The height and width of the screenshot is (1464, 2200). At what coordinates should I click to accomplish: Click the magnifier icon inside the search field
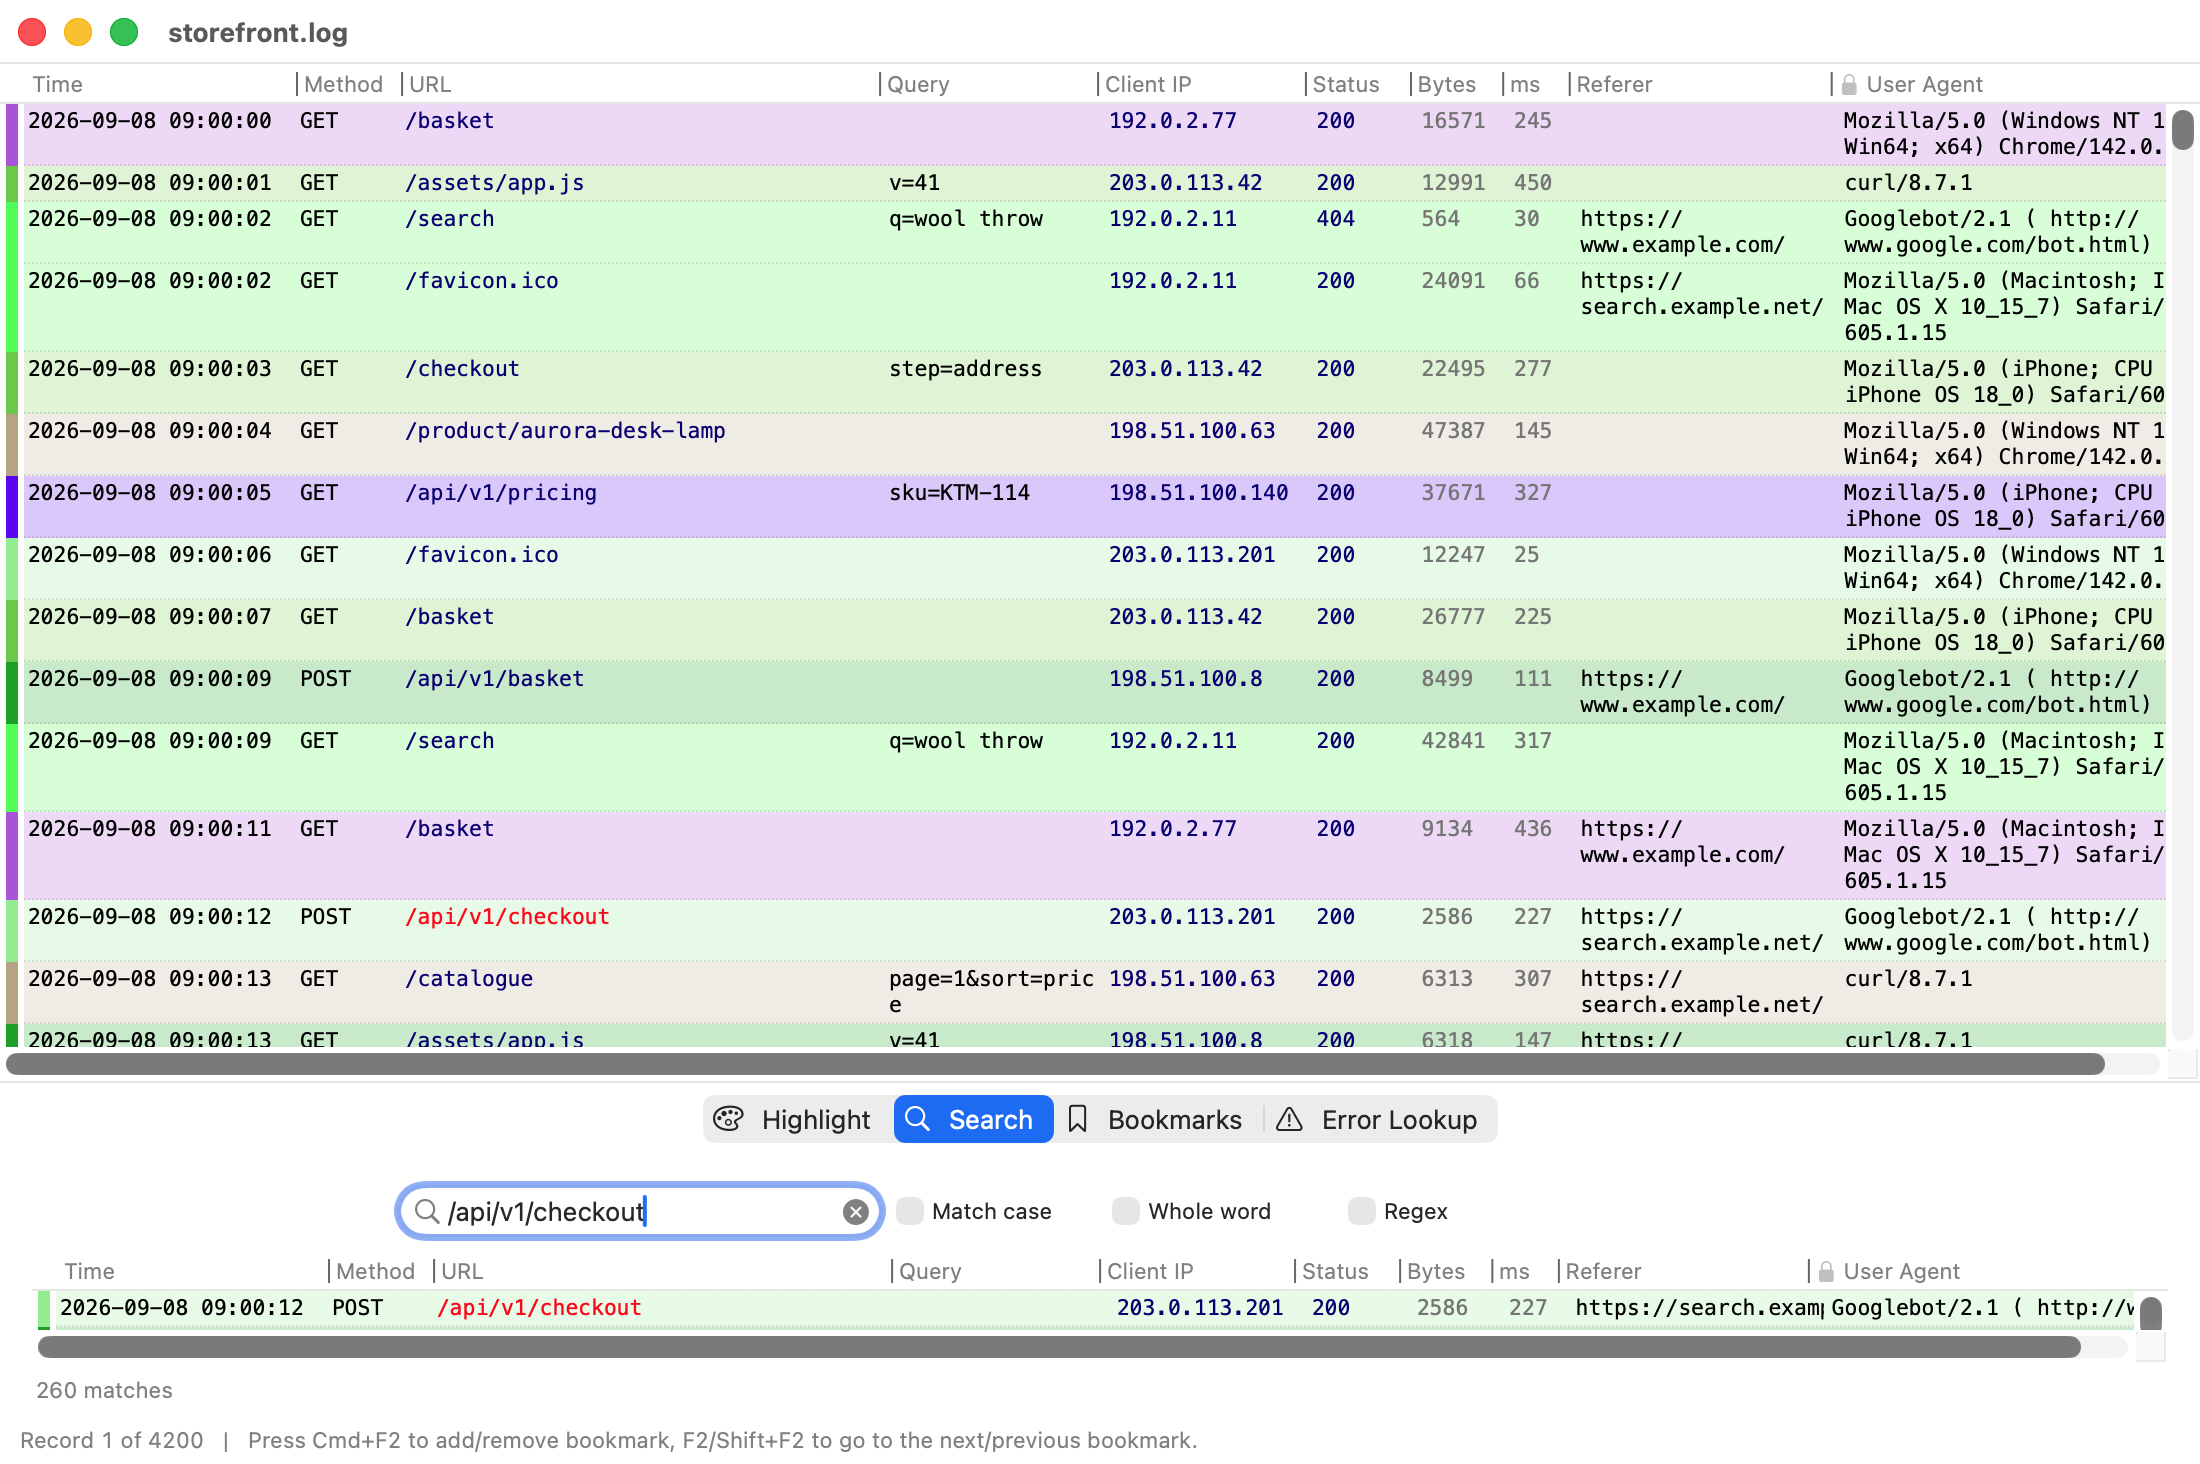427,1212
